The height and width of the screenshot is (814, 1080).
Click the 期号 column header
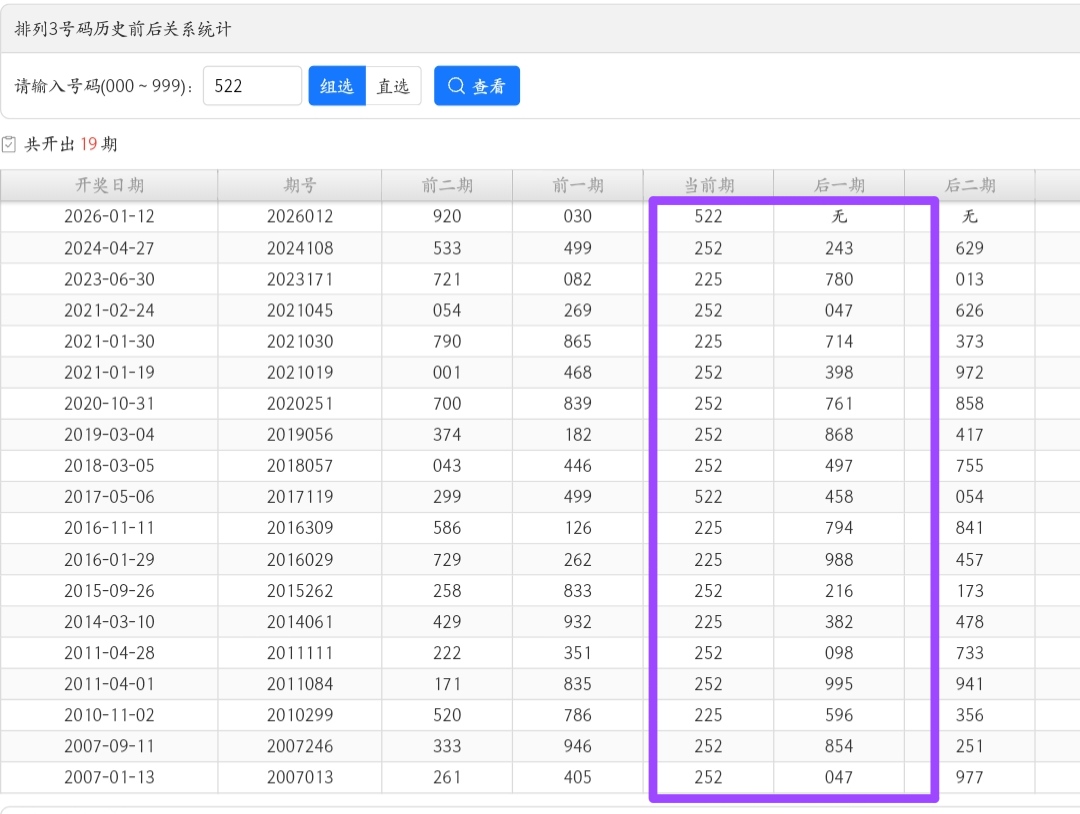[x=300, y=185]
